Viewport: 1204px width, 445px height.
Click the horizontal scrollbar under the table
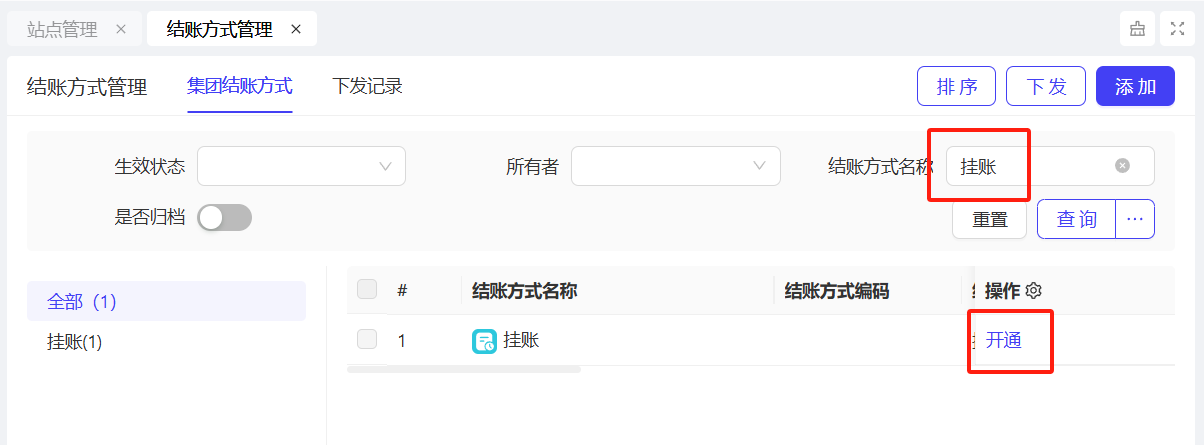464,369
